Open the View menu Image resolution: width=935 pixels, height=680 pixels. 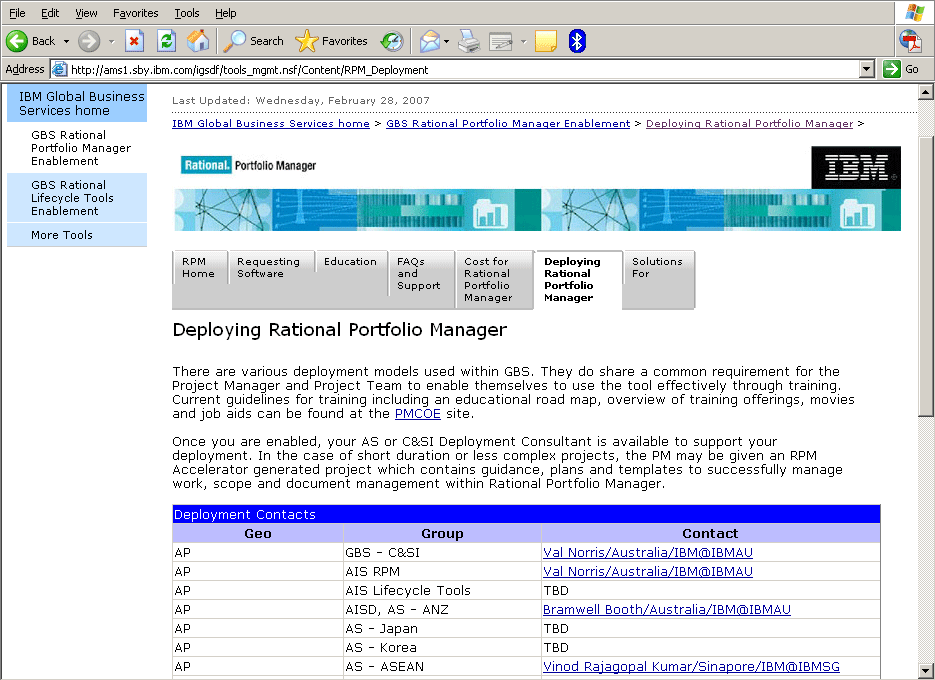86,13
